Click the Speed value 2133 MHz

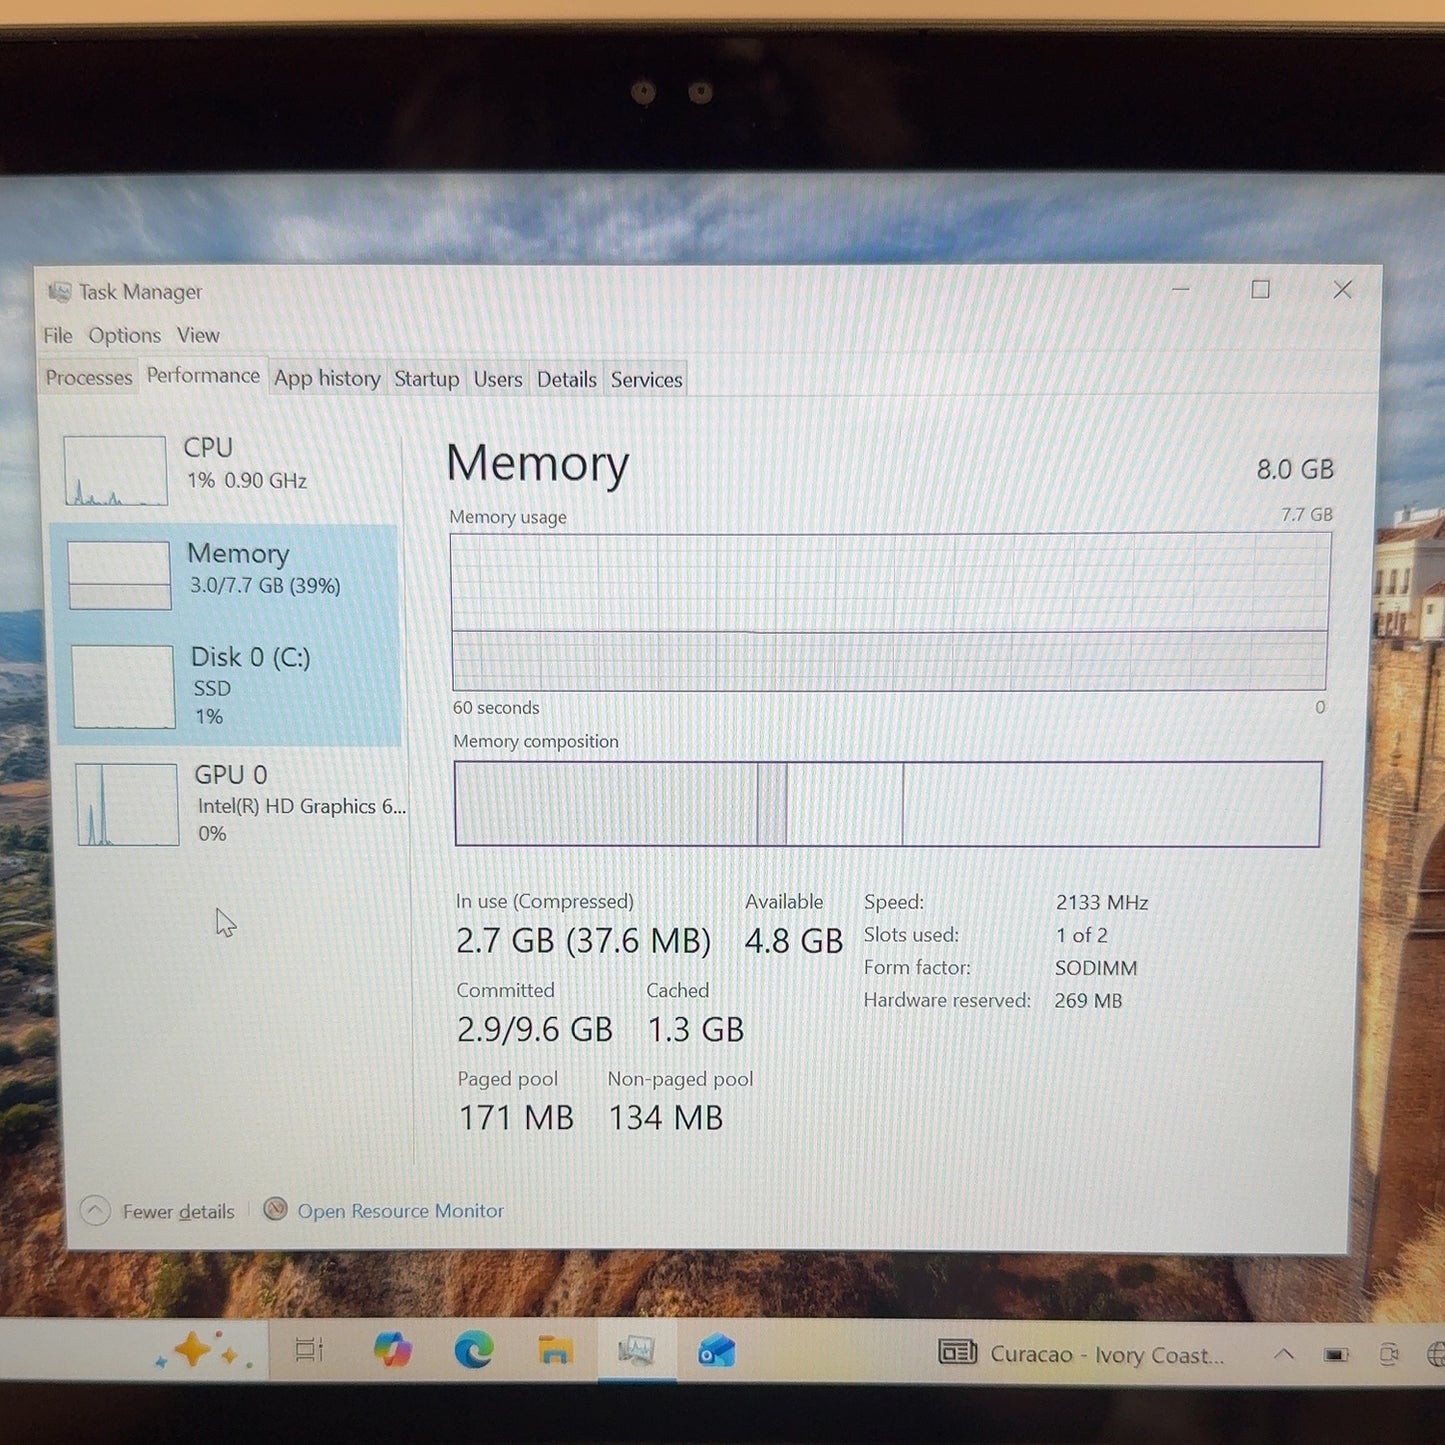[x=1102, y=902]
